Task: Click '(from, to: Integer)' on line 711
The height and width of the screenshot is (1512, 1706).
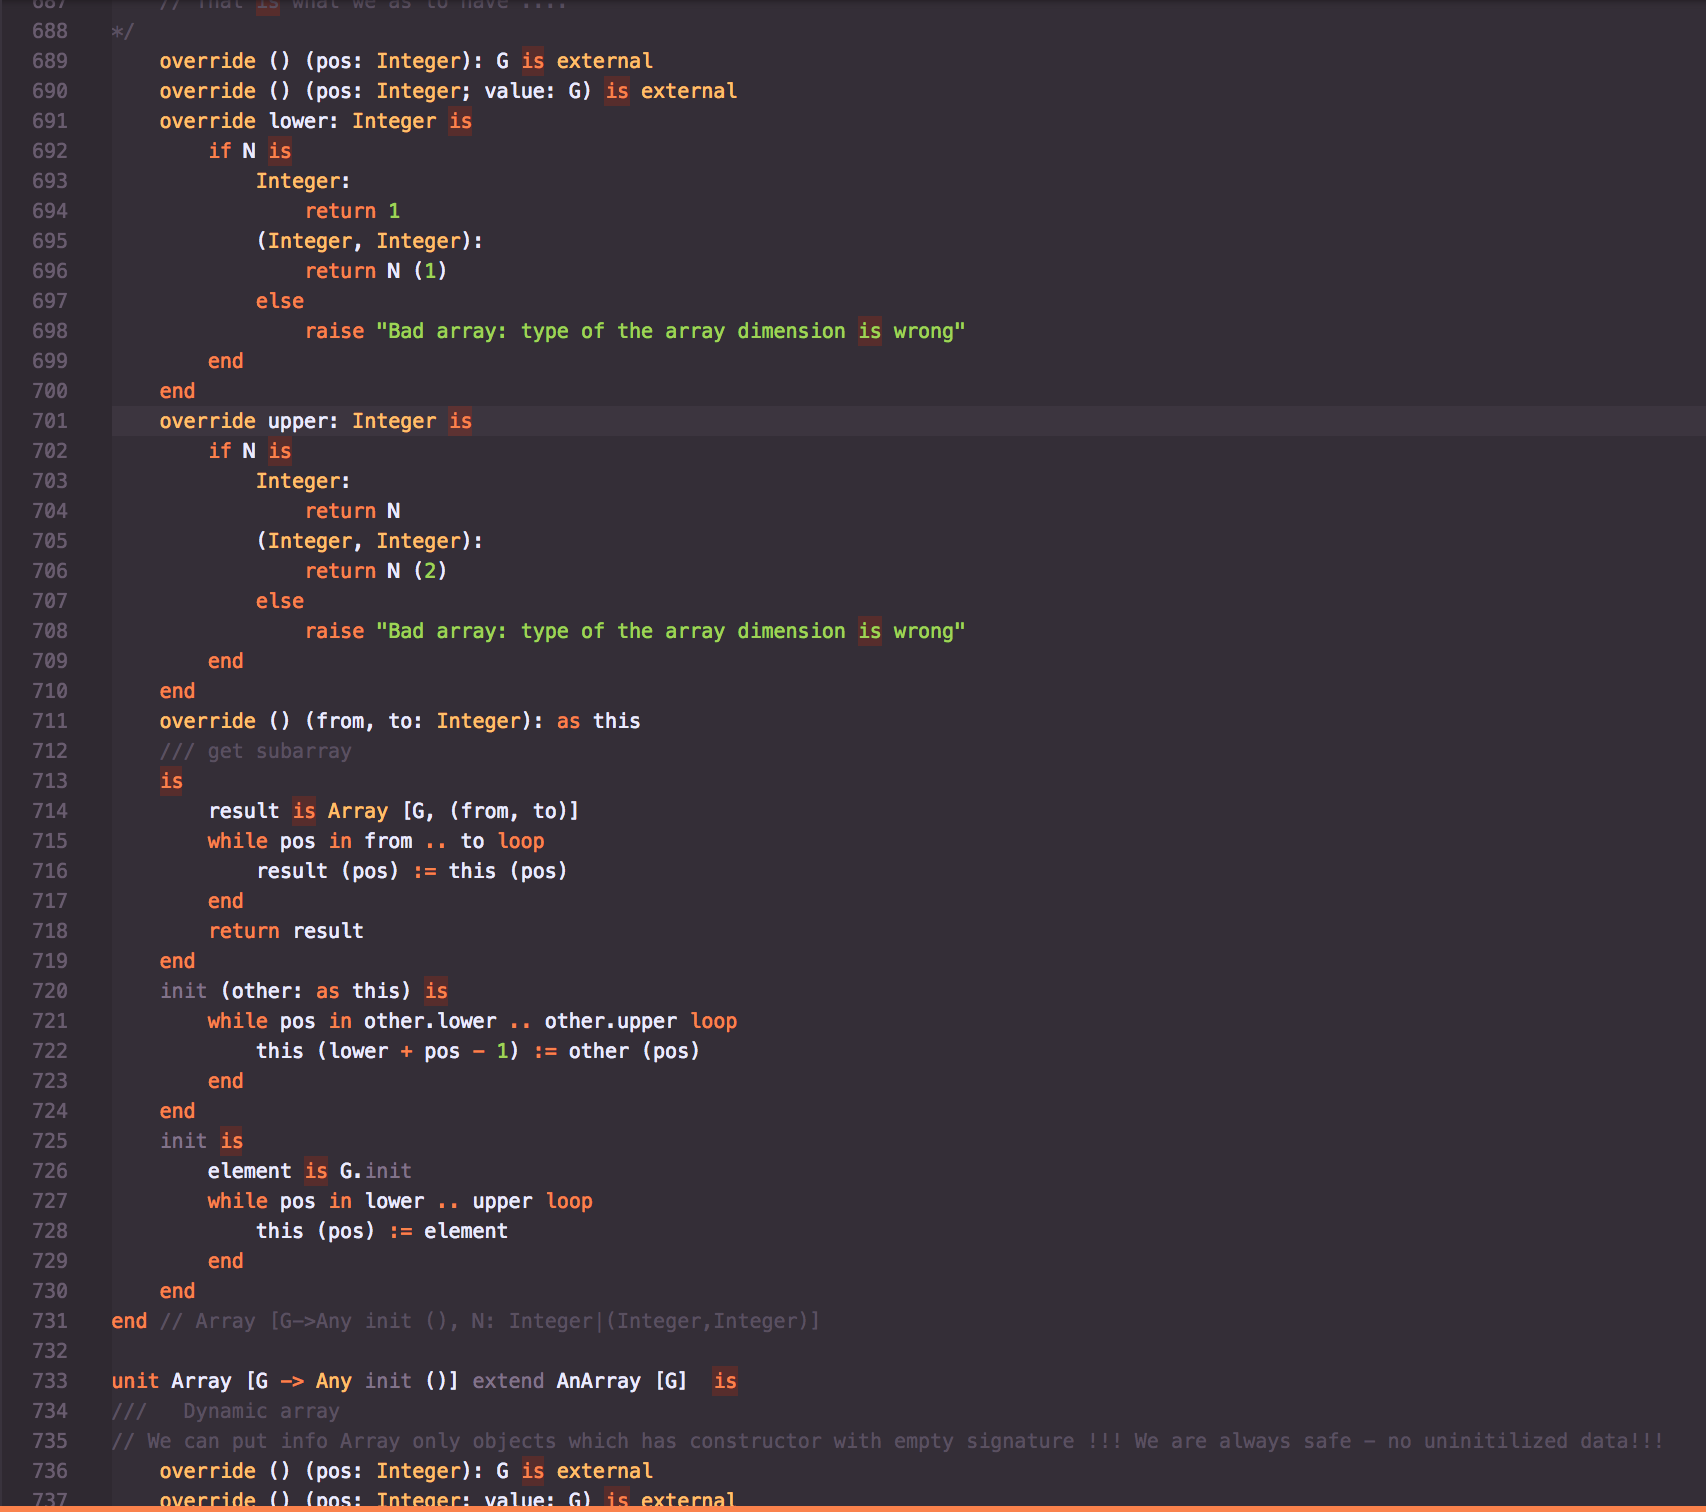Action: pyautogui.click(x=418, y=721)
